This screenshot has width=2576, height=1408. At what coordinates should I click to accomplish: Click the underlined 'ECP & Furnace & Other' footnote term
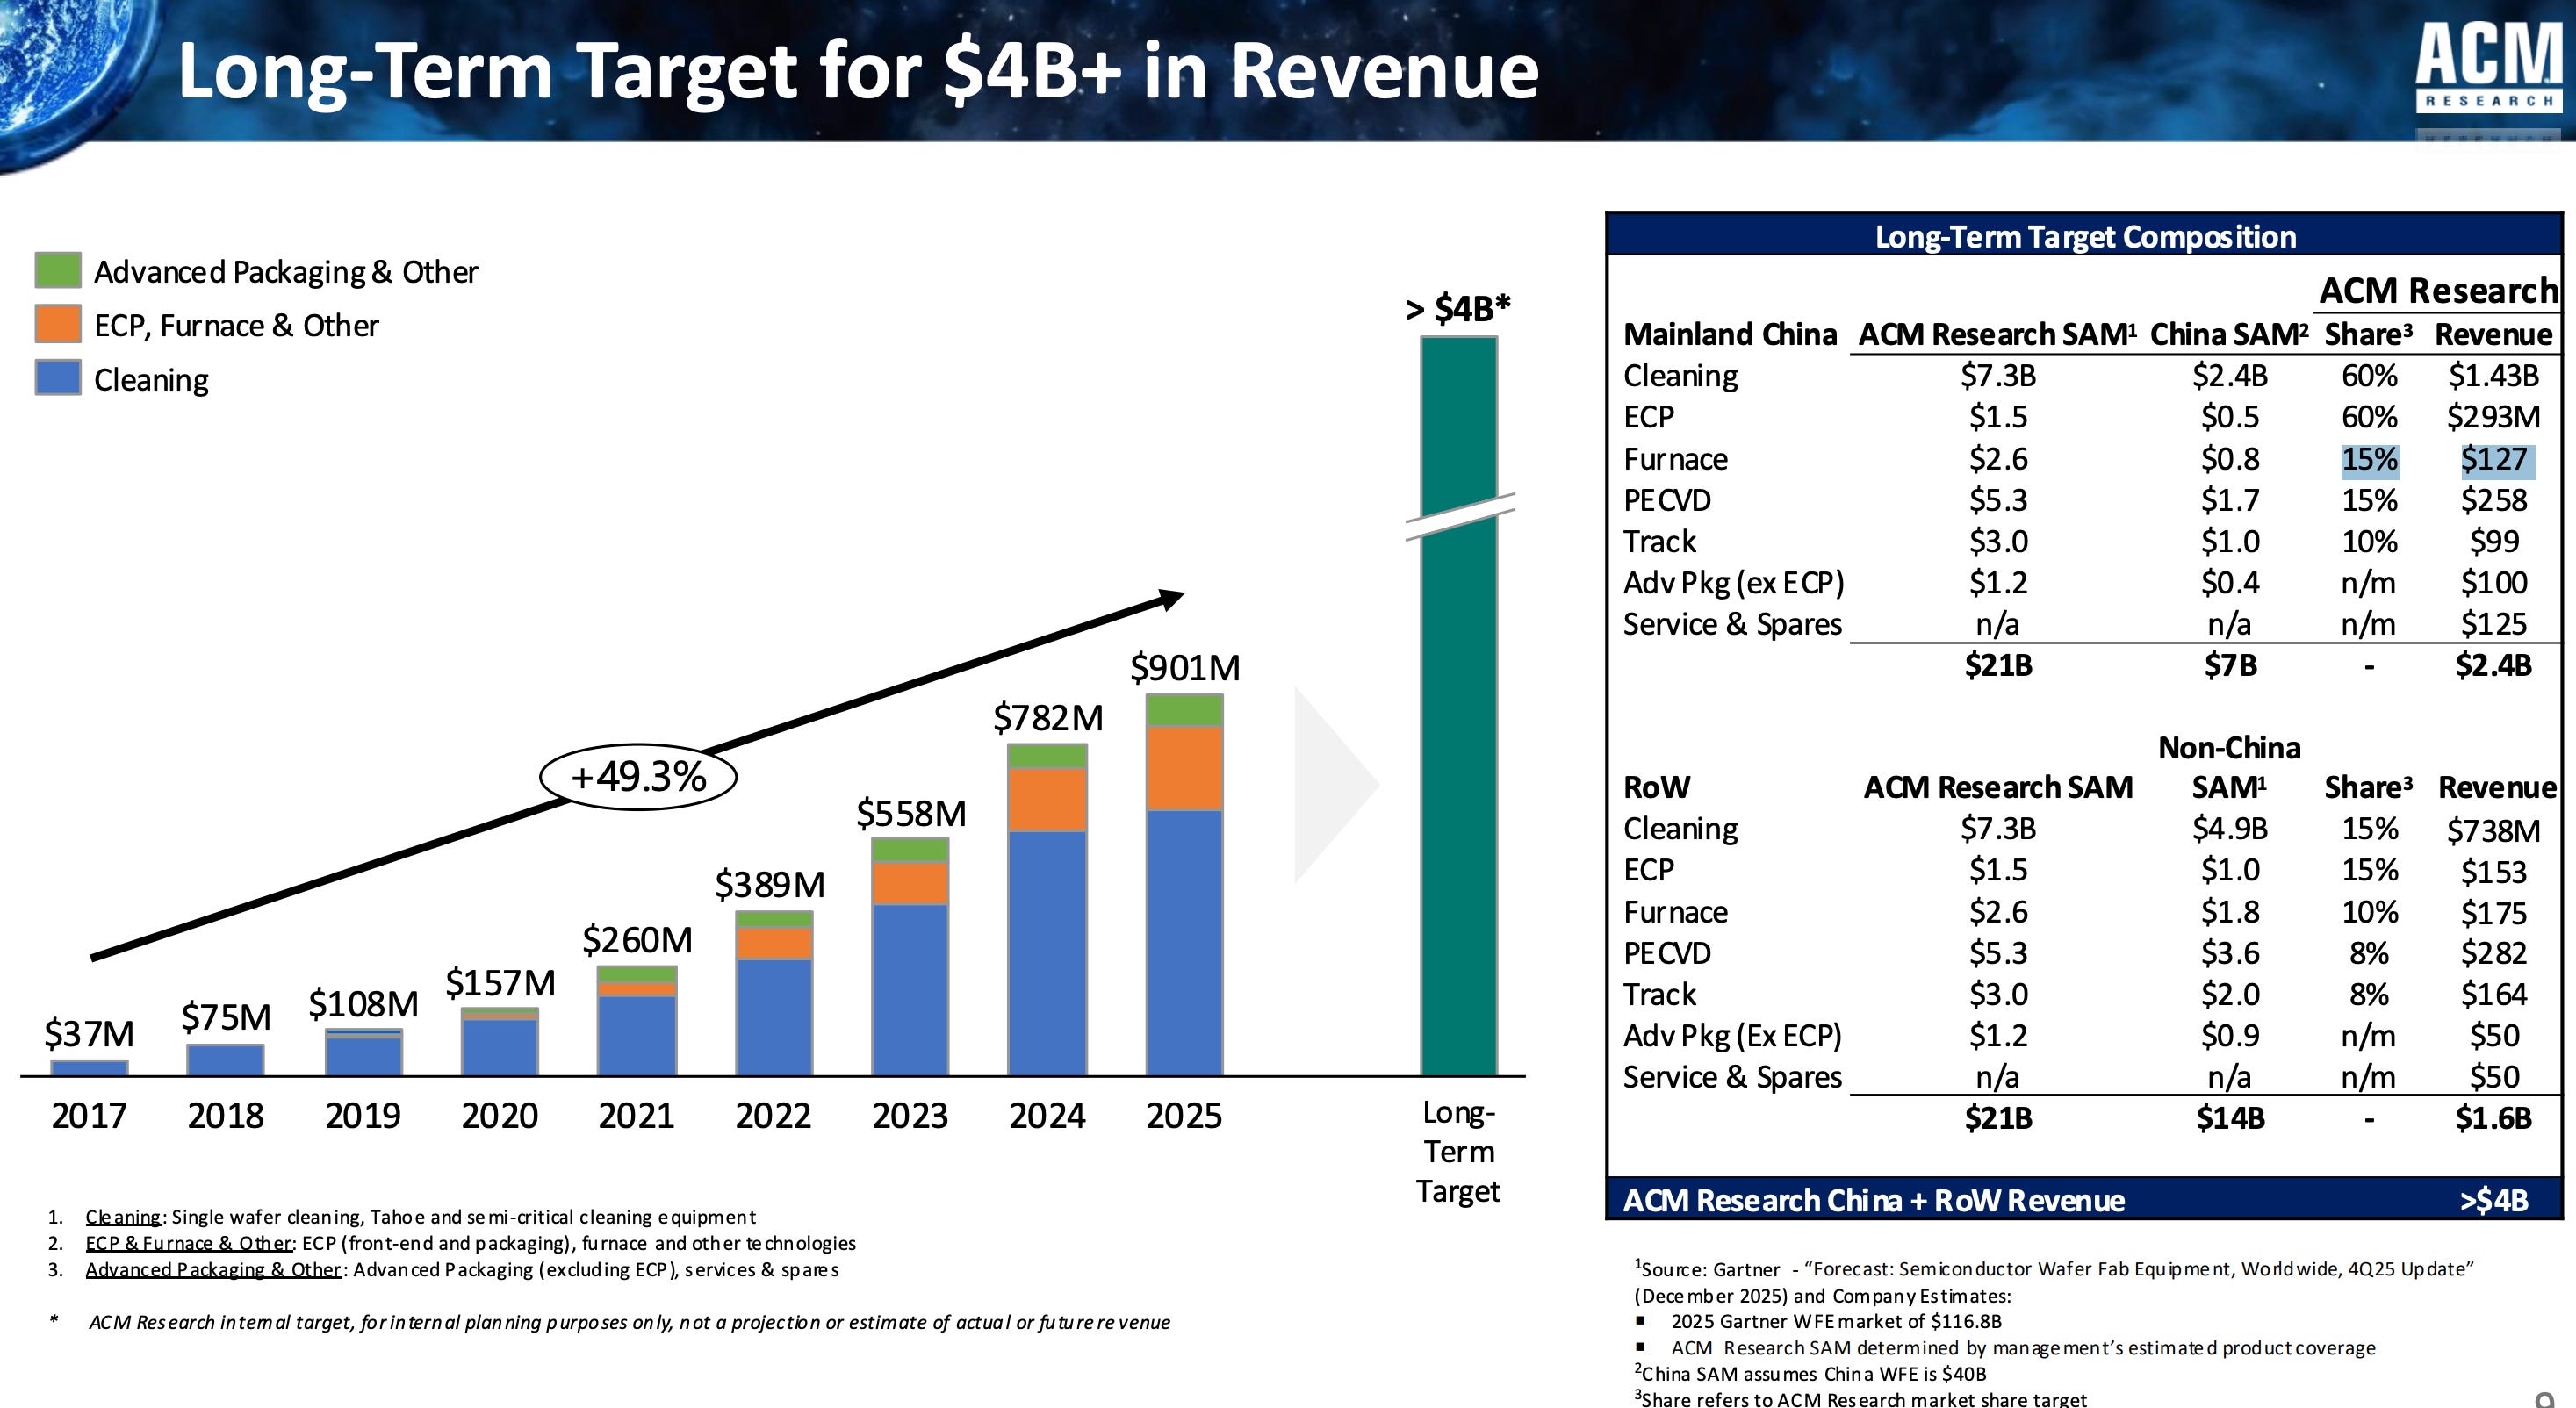pos(189,1243)
